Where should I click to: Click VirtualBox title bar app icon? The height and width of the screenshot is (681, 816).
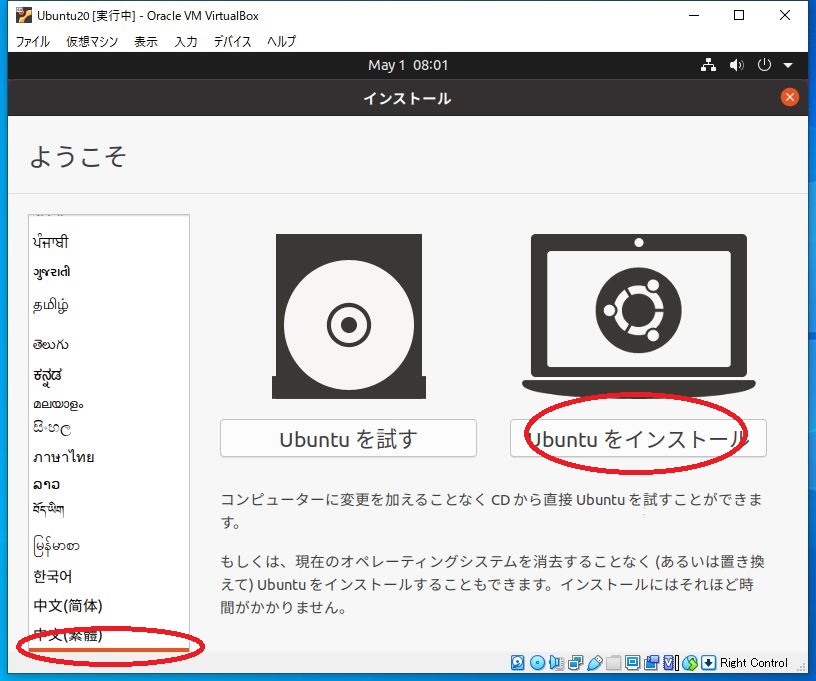pos(23,15)
